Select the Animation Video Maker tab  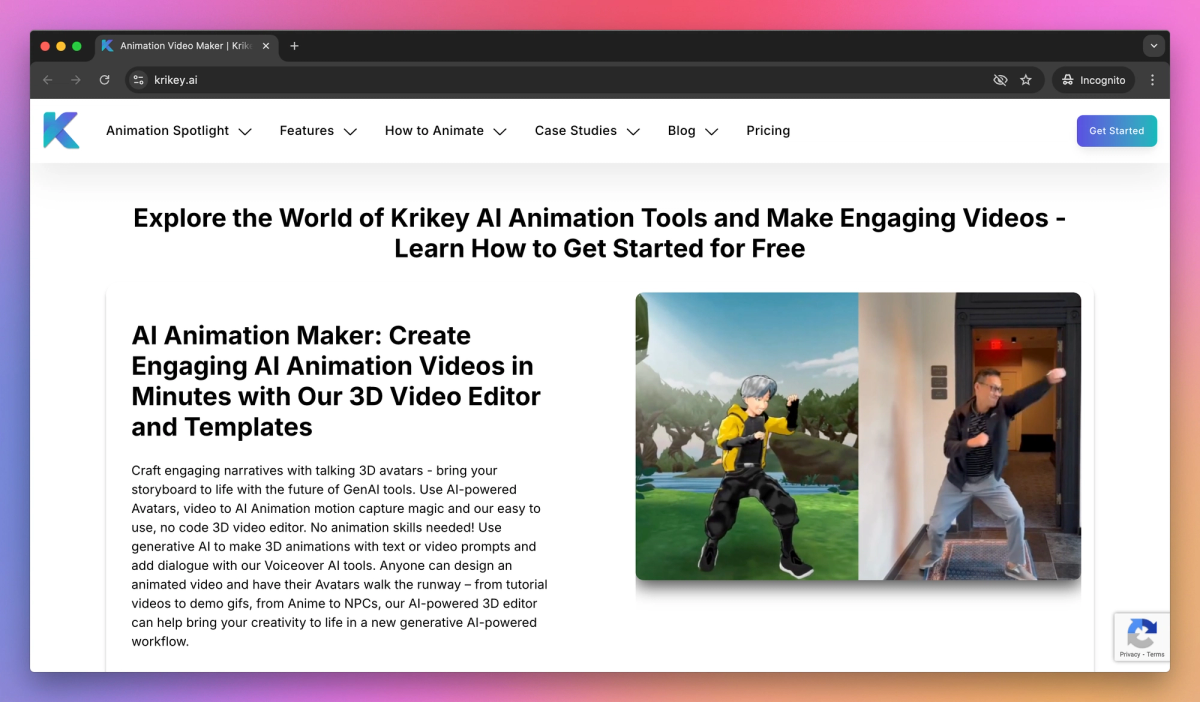tap(188, 46)
